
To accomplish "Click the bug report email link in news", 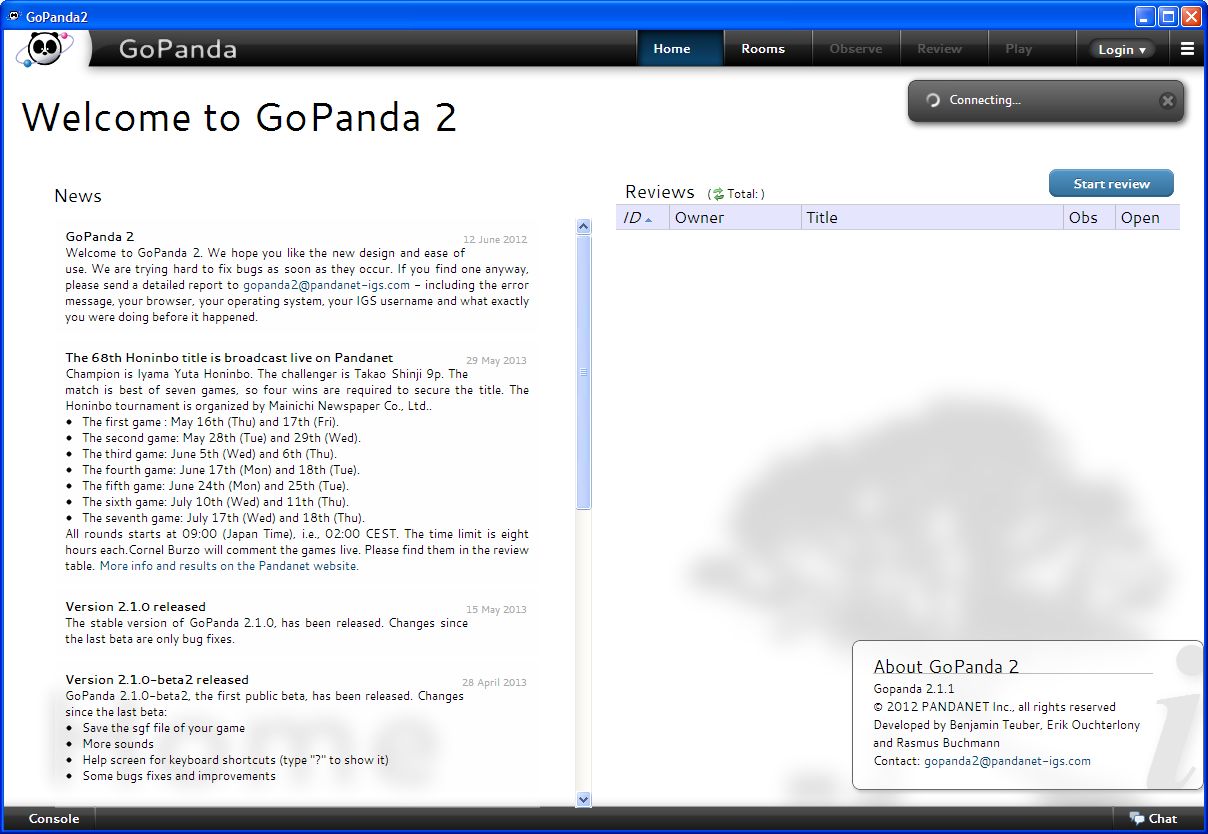I will tap(326, 285).
